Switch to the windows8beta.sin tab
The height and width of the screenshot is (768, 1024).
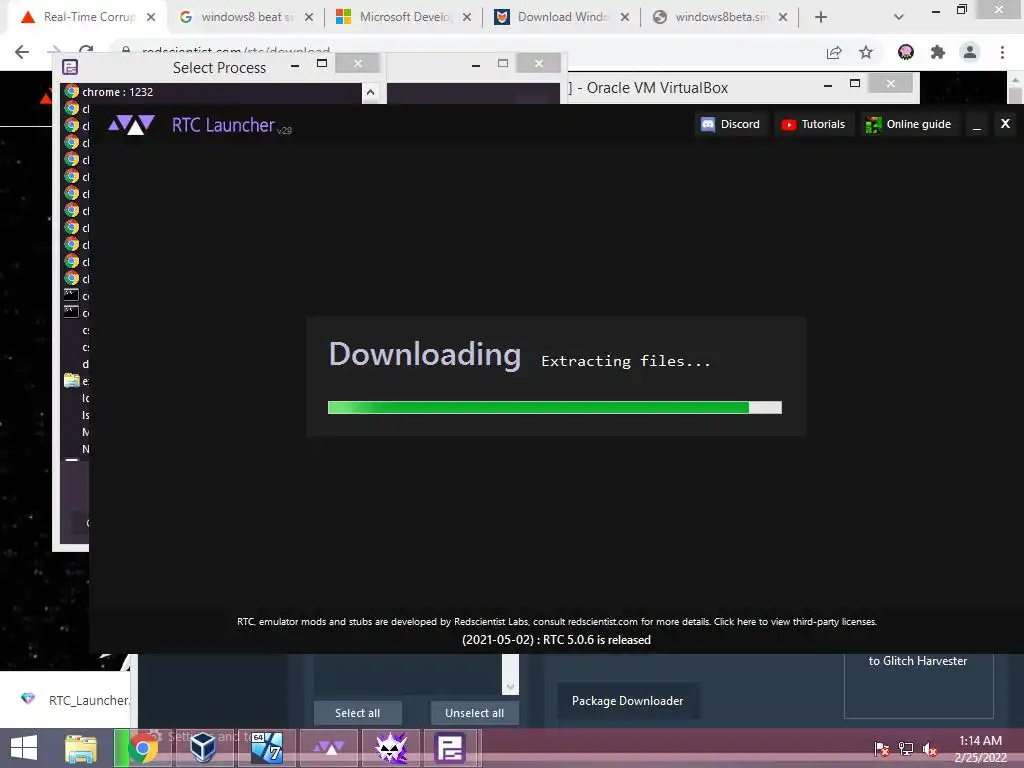719,17
